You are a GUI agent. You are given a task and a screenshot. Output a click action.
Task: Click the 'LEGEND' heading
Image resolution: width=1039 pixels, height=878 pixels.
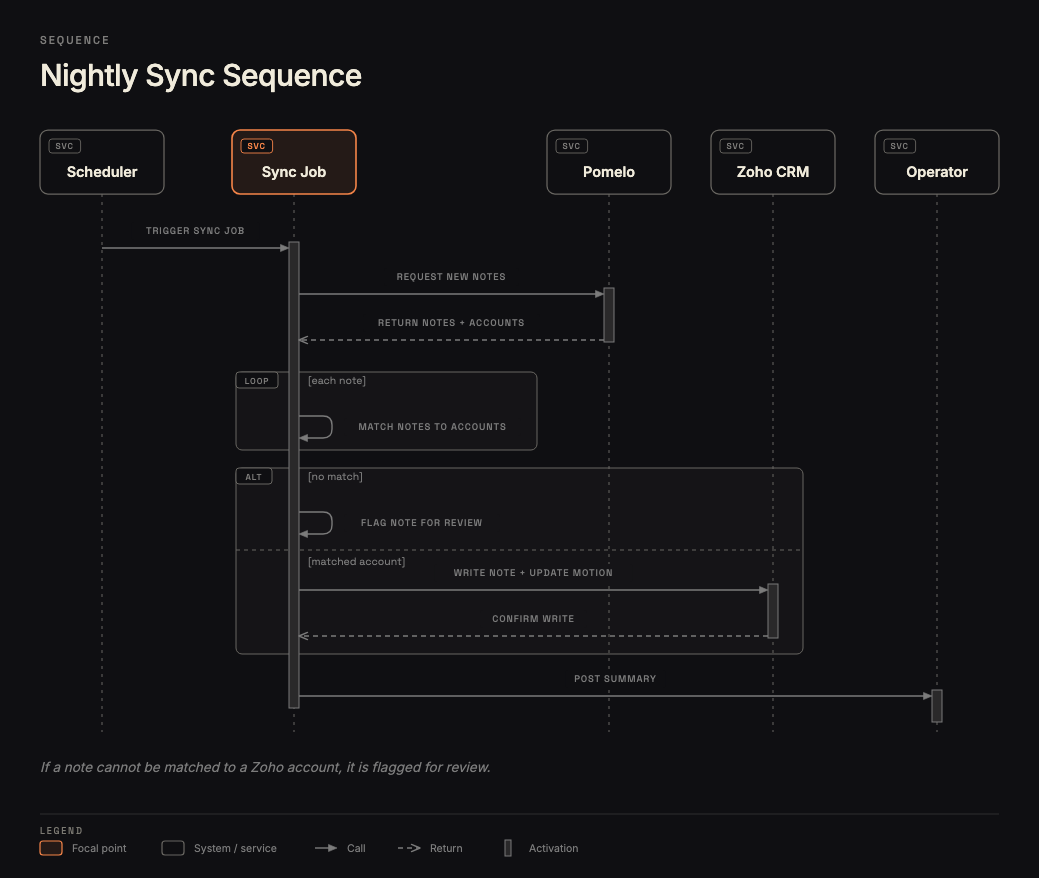61,831
